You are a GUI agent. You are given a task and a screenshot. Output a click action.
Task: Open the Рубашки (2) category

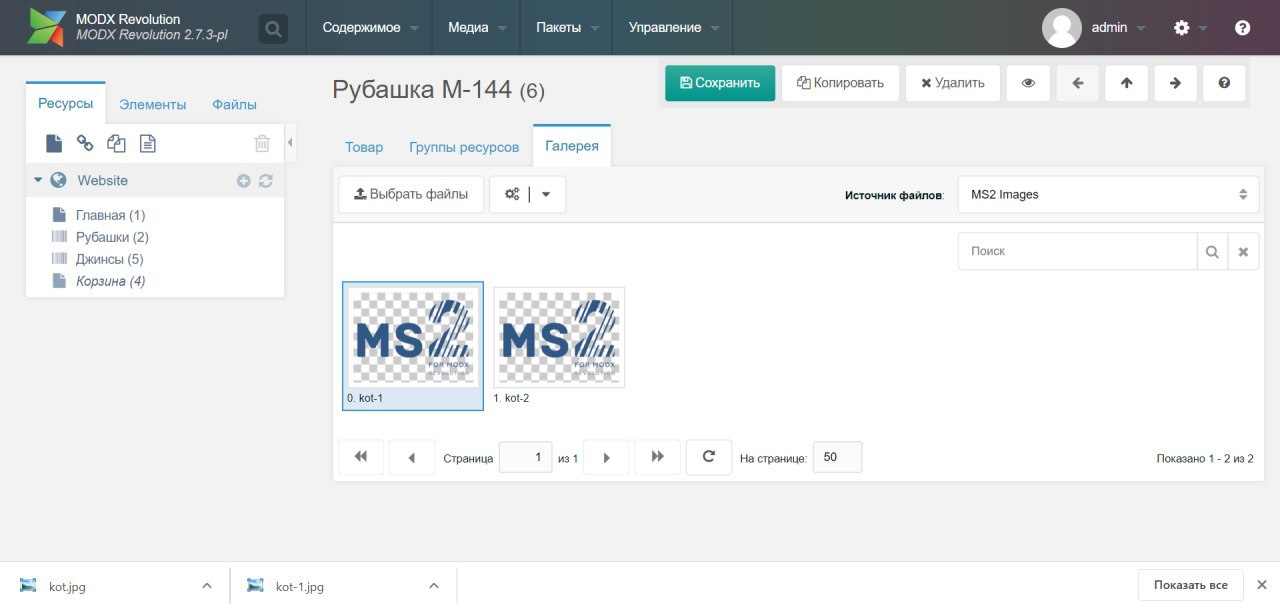[x=112, y=237]
